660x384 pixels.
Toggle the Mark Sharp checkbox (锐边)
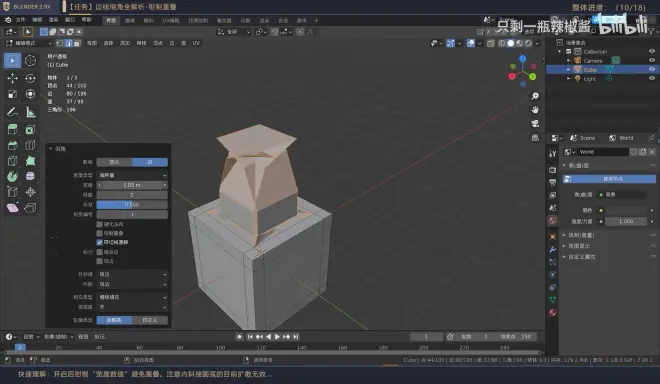tap(100, 261)
